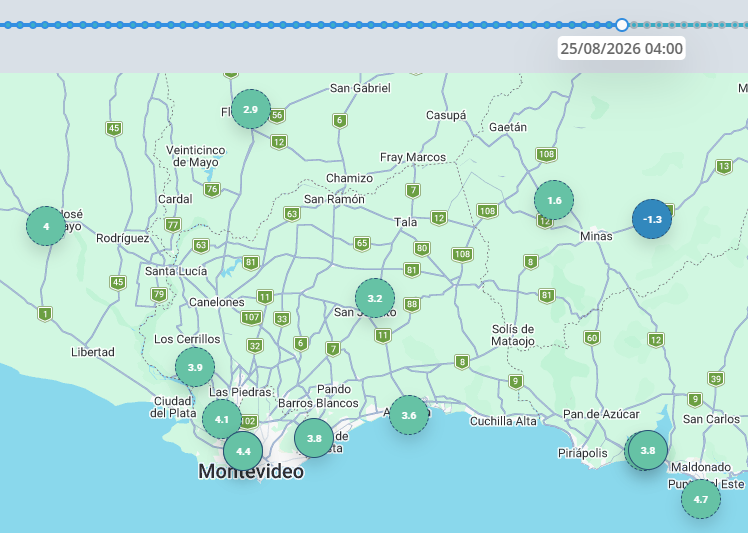Click the Cuchilla Alta label
Screen dimensions: 748x533
click(x=503, y=421)
